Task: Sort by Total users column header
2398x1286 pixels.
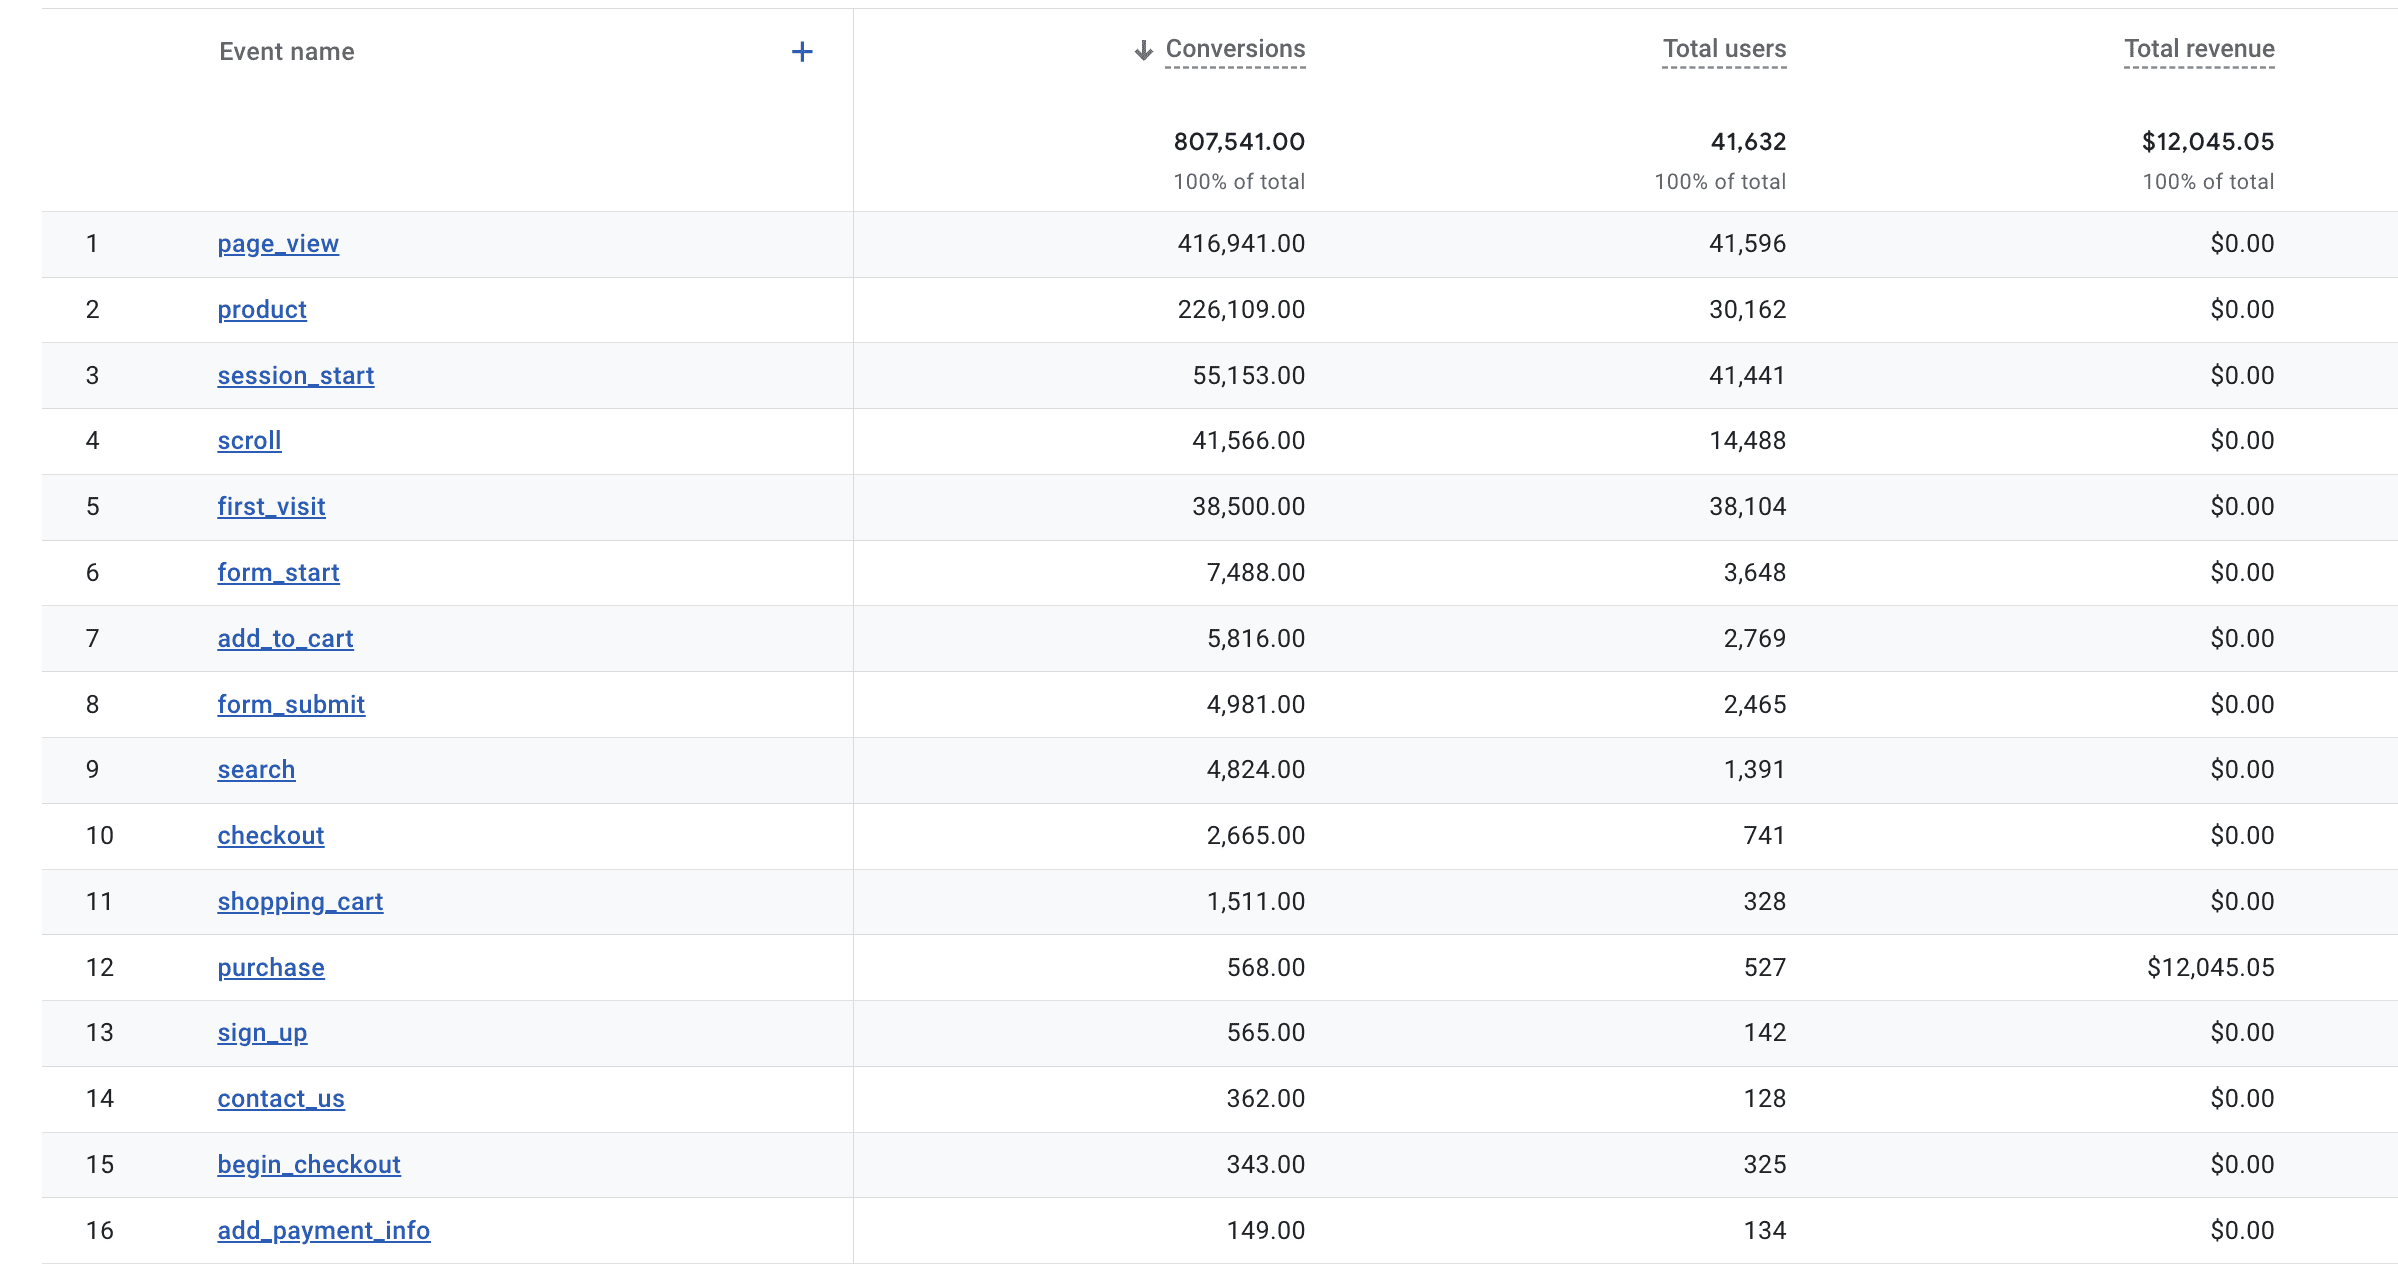Action: pyautogui.click(x=1723, y=49)
